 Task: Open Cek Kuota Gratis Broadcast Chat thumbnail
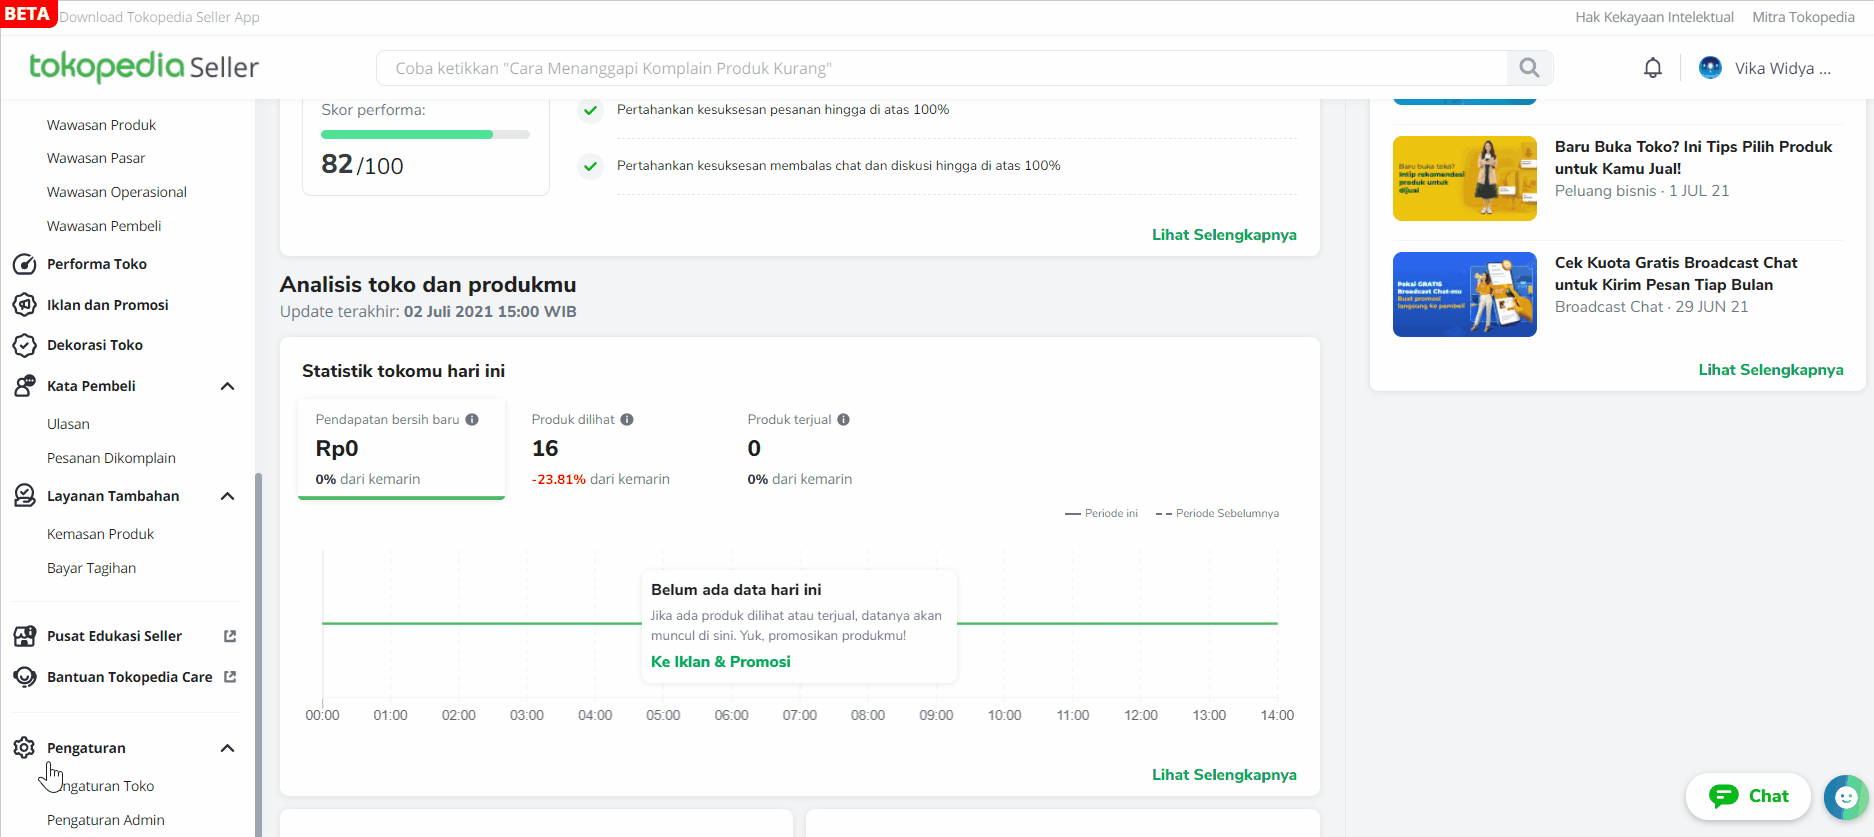[x=1464, y=294]
